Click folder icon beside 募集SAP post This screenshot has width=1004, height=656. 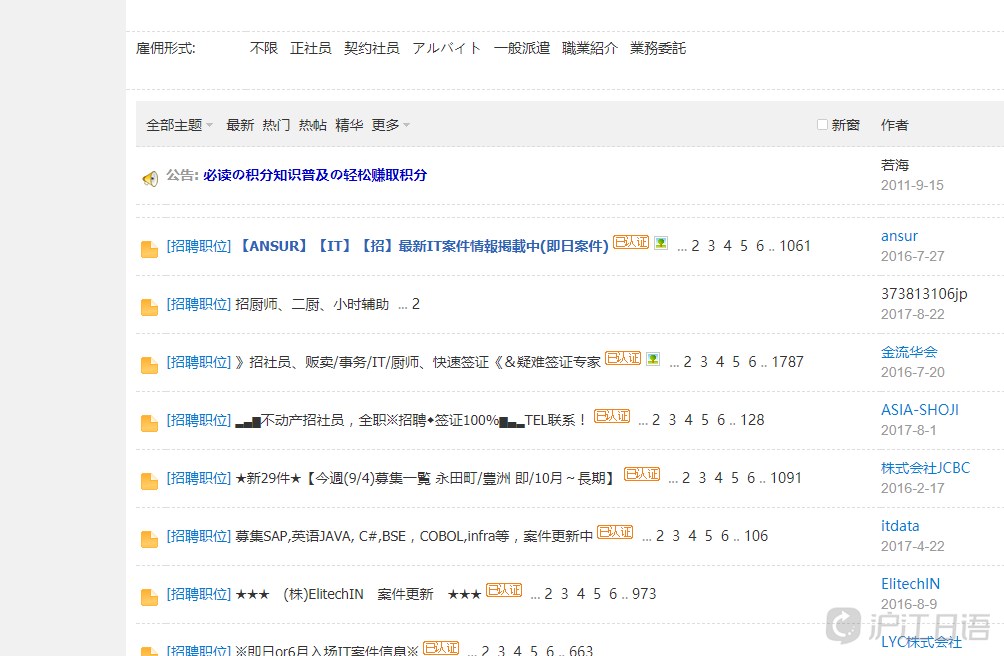[150, 539]
